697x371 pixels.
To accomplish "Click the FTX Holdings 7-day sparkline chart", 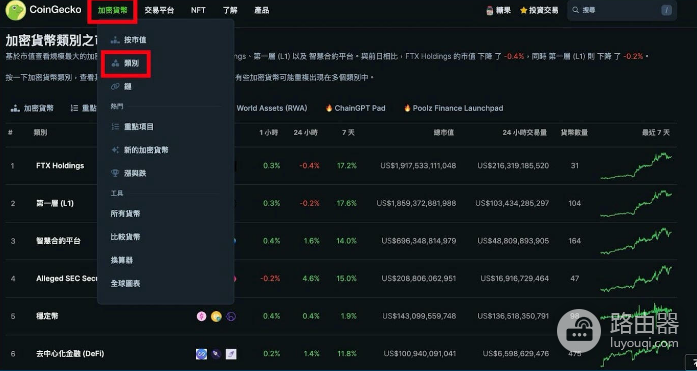I will (636, 166).
